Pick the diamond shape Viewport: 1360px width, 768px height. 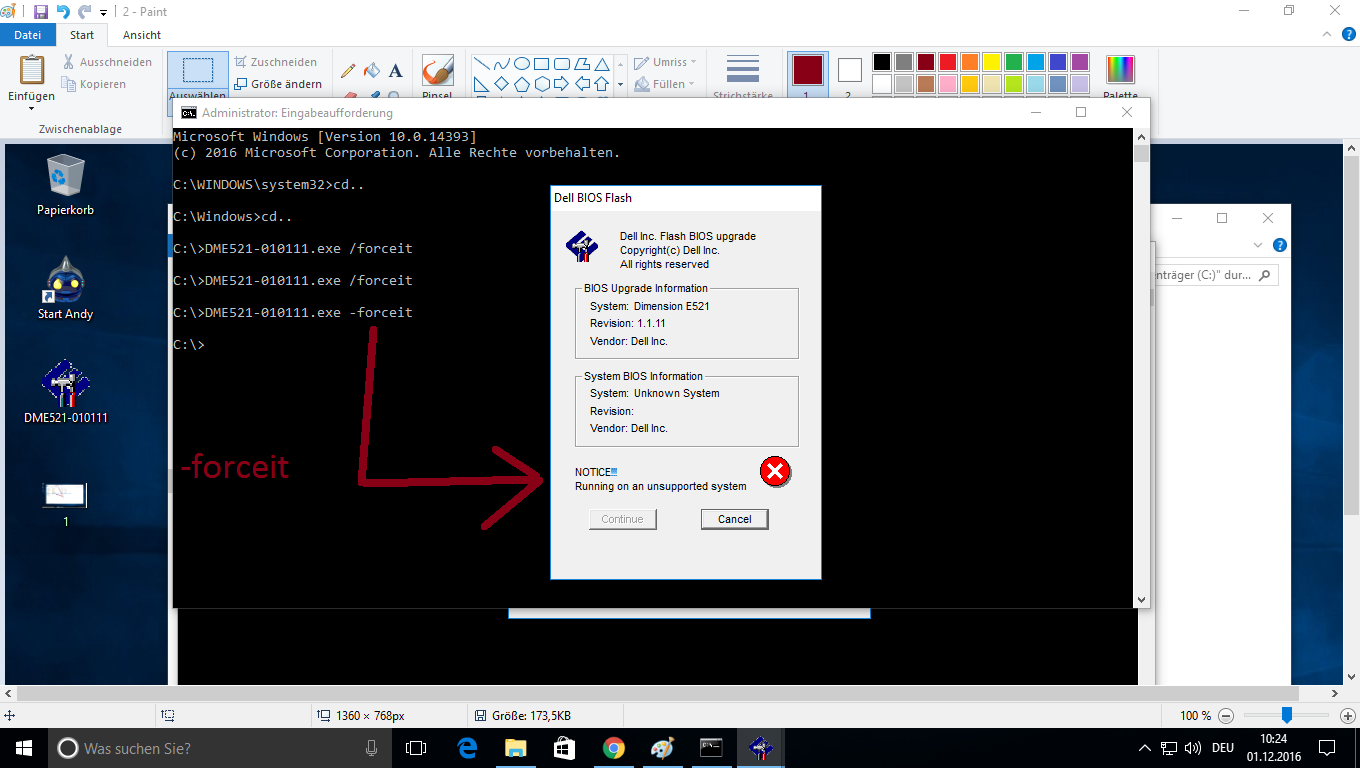click(501, 84)
